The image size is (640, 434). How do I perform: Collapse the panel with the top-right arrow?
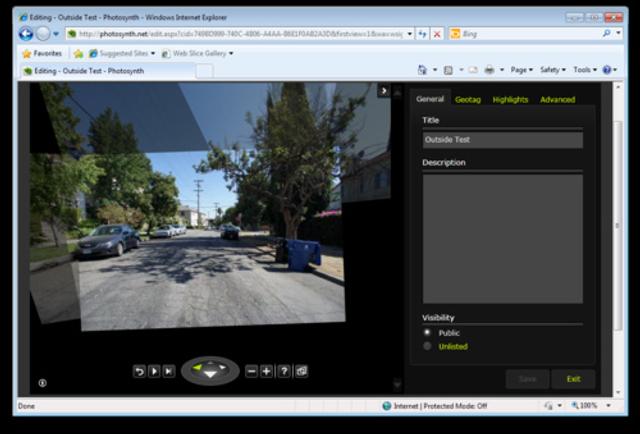click(383, 91)
